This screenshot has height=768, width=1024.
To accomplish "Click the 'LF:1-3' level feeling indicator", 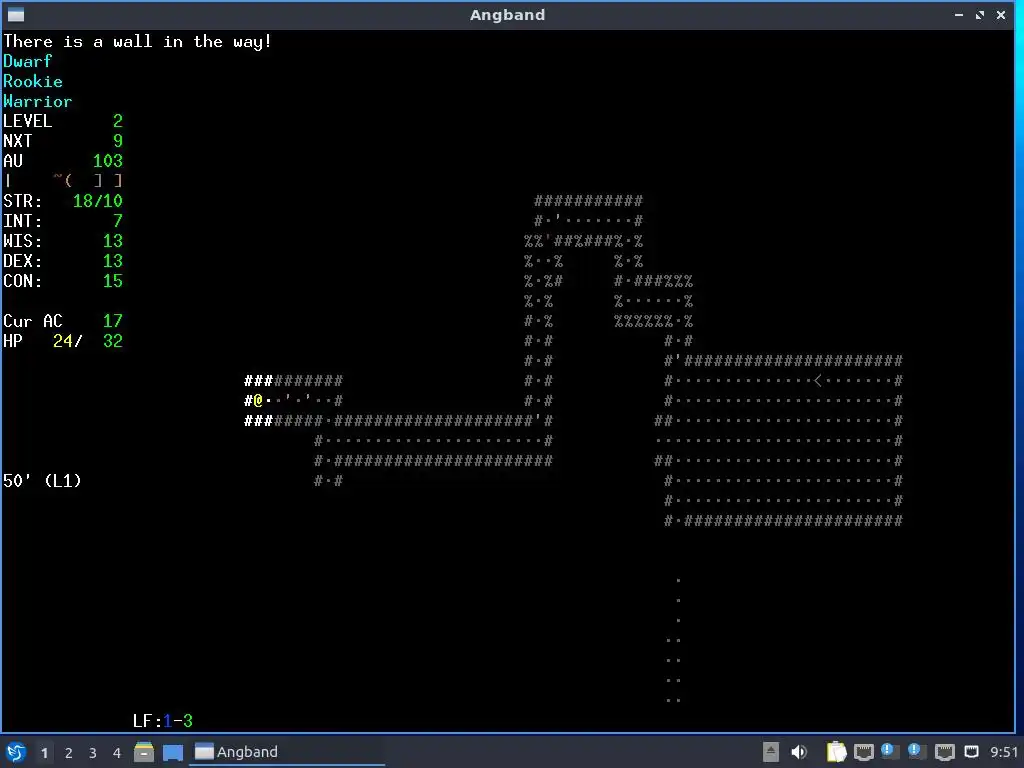I will pyautogui.click(x=163, y=721).
